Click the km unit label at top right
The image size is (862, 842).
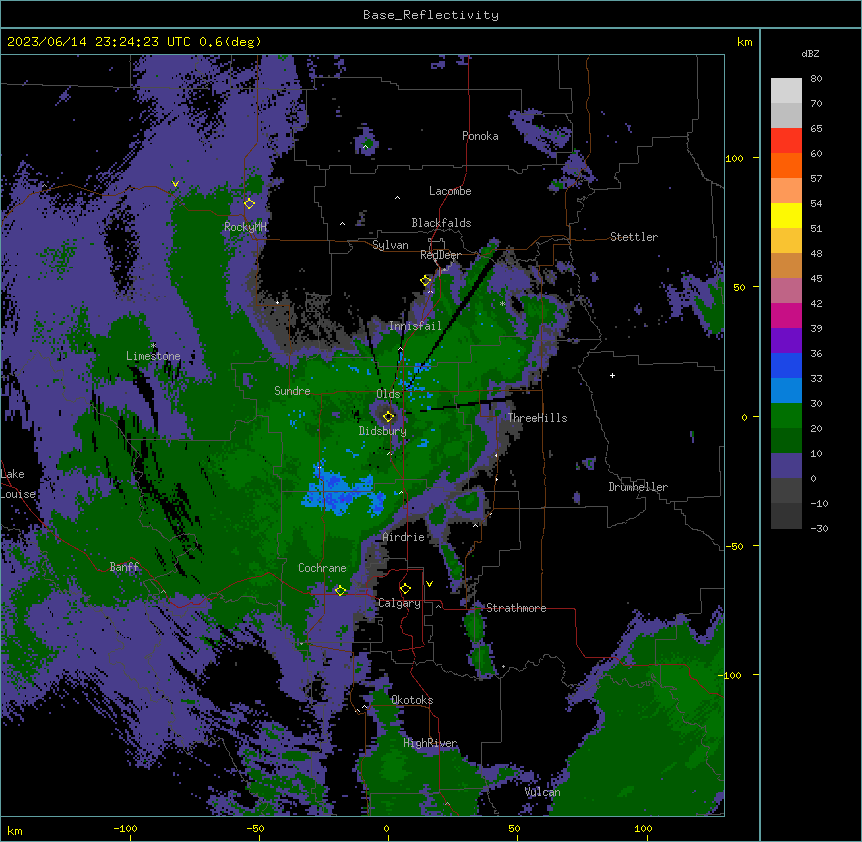(745, 42)
